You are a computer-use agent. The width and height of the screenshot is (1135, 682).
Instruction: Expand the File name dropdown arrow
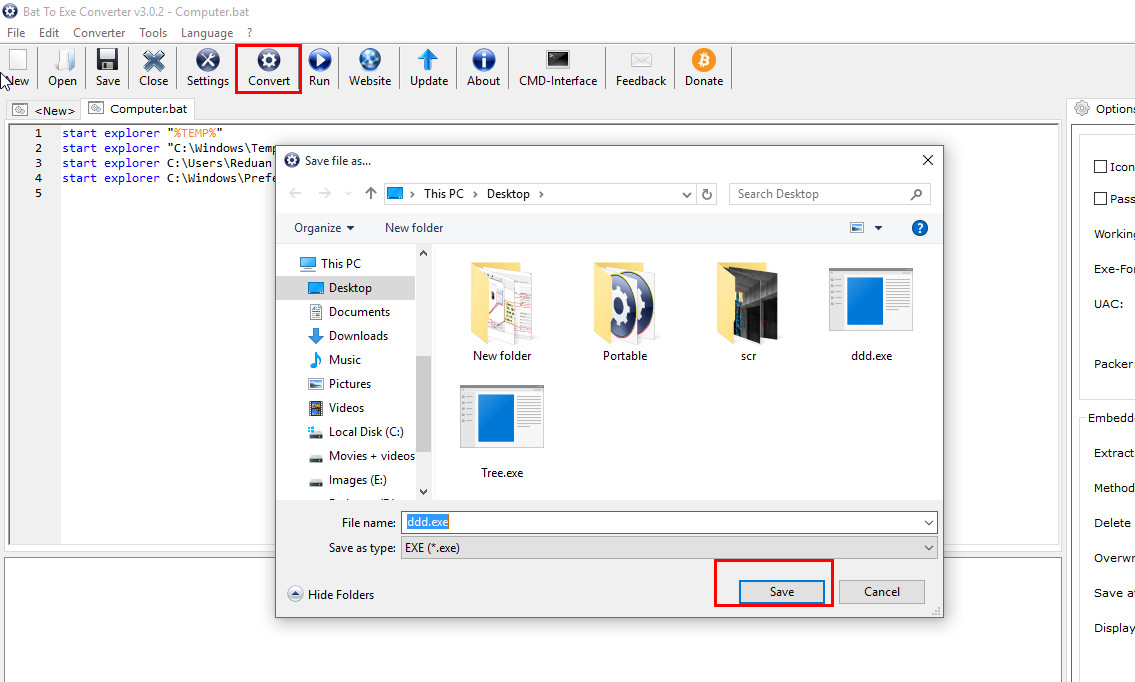coord(928,523)
